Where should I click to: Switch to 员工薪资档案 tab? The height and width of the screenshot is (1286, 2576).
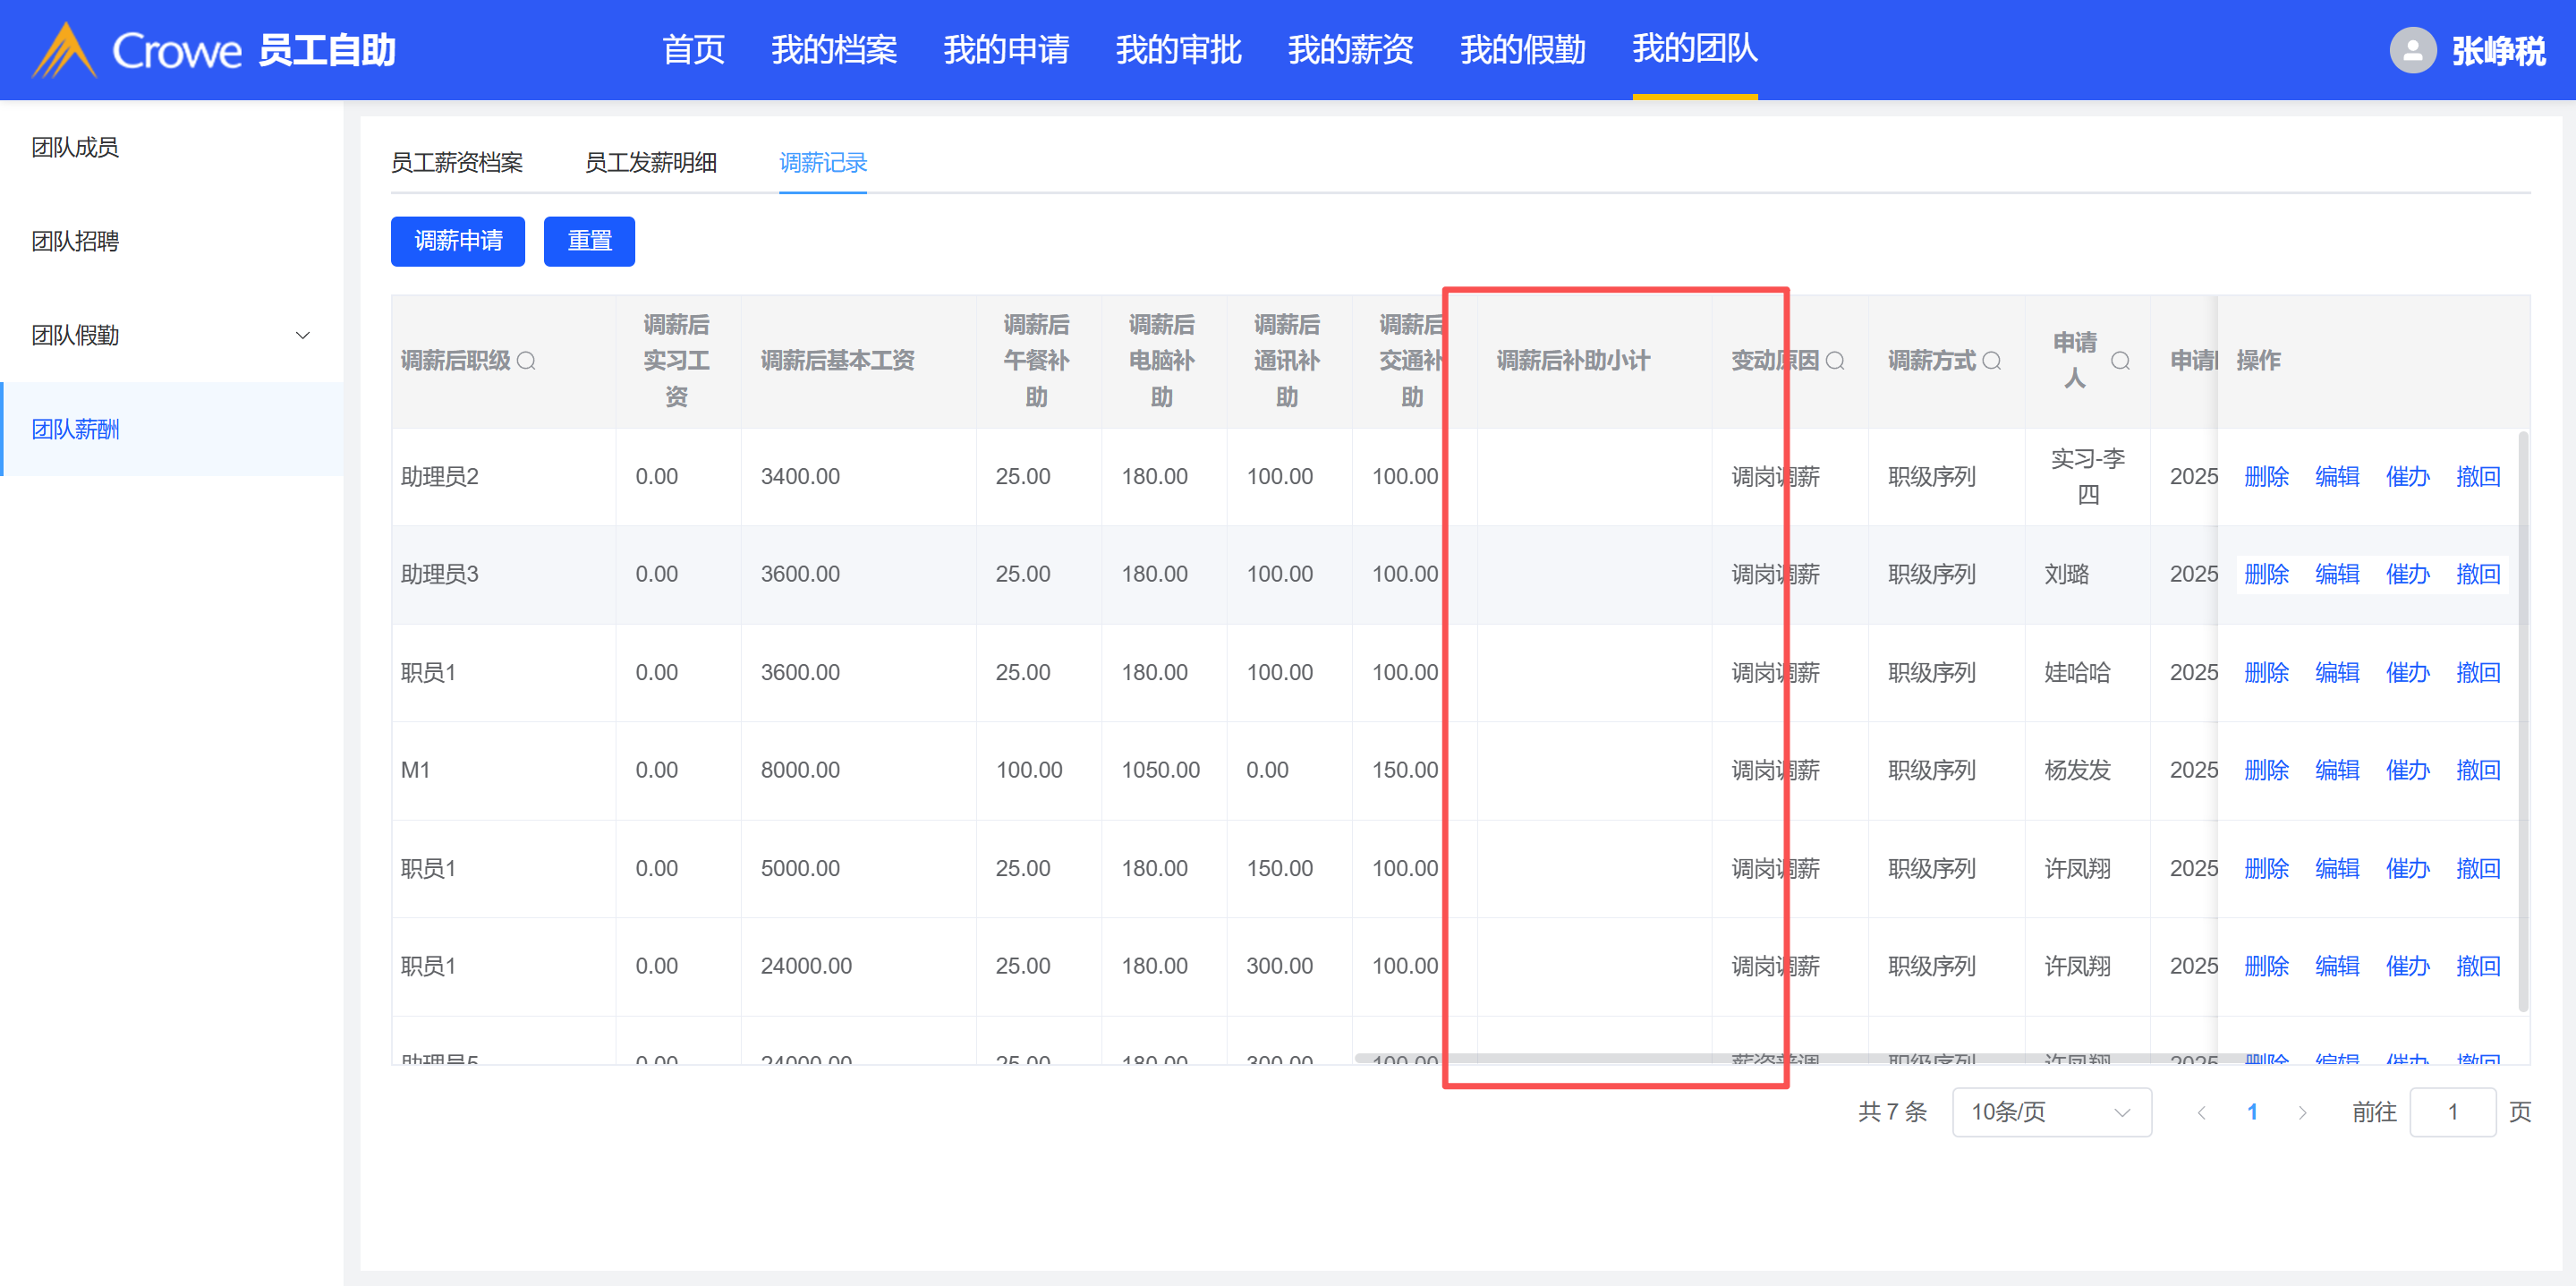pyautogui.click(x=457, y=162)
